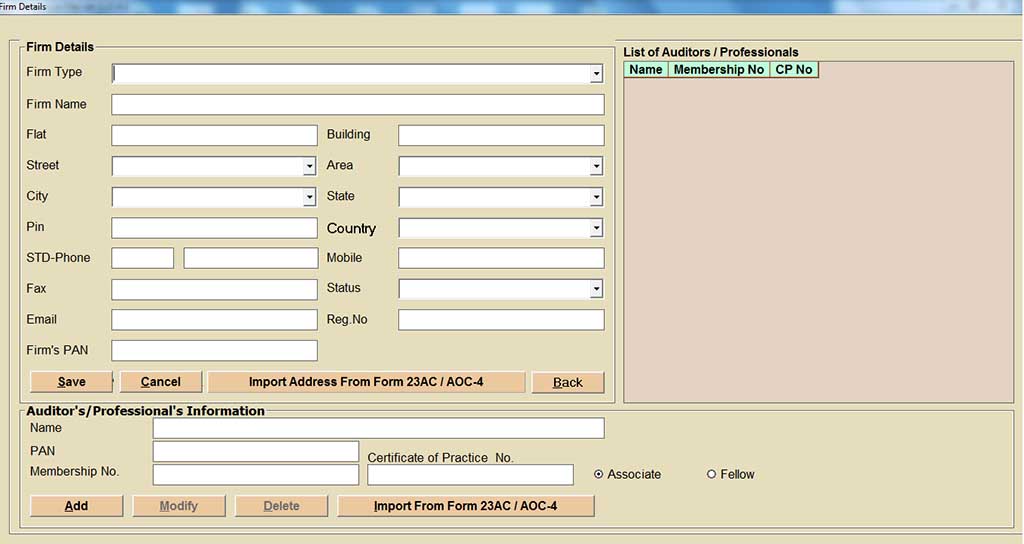This screenshot has height=544, width=1024.
Task: Click the CP No column header
Action: (794, 70)
